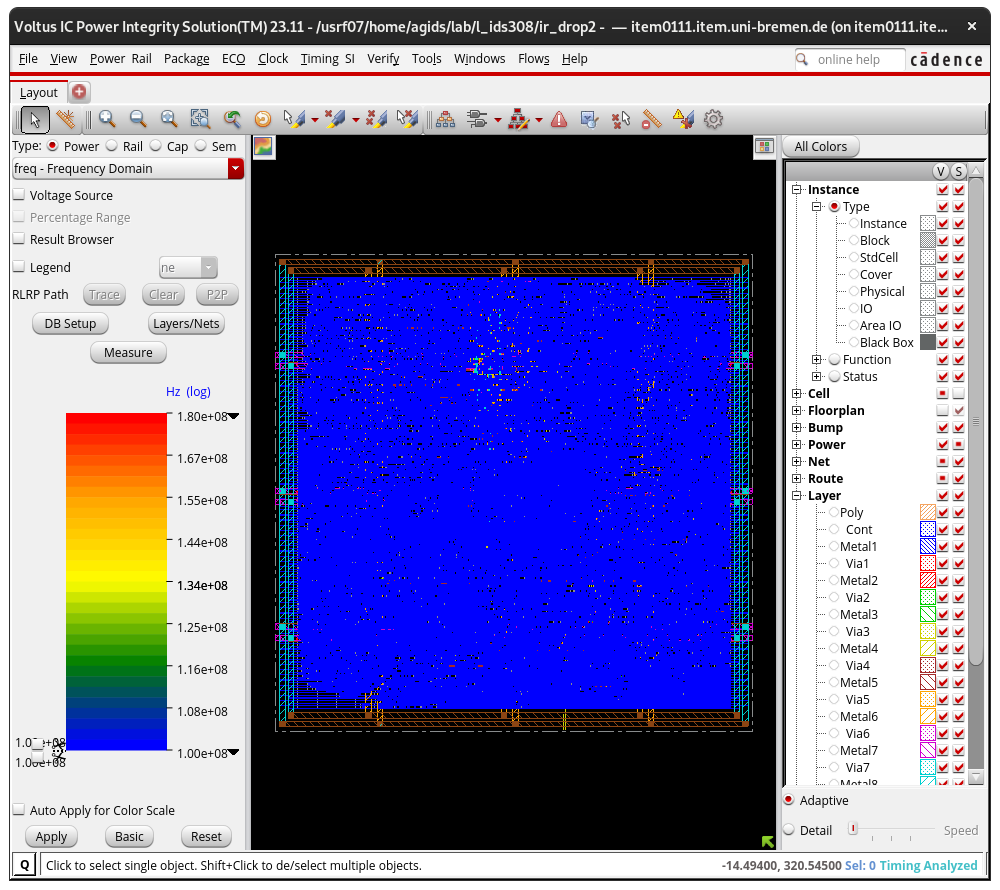Activate the ruler measurement tool
The height and width of the screenshot is (890, 1000).
coord(66,119)
